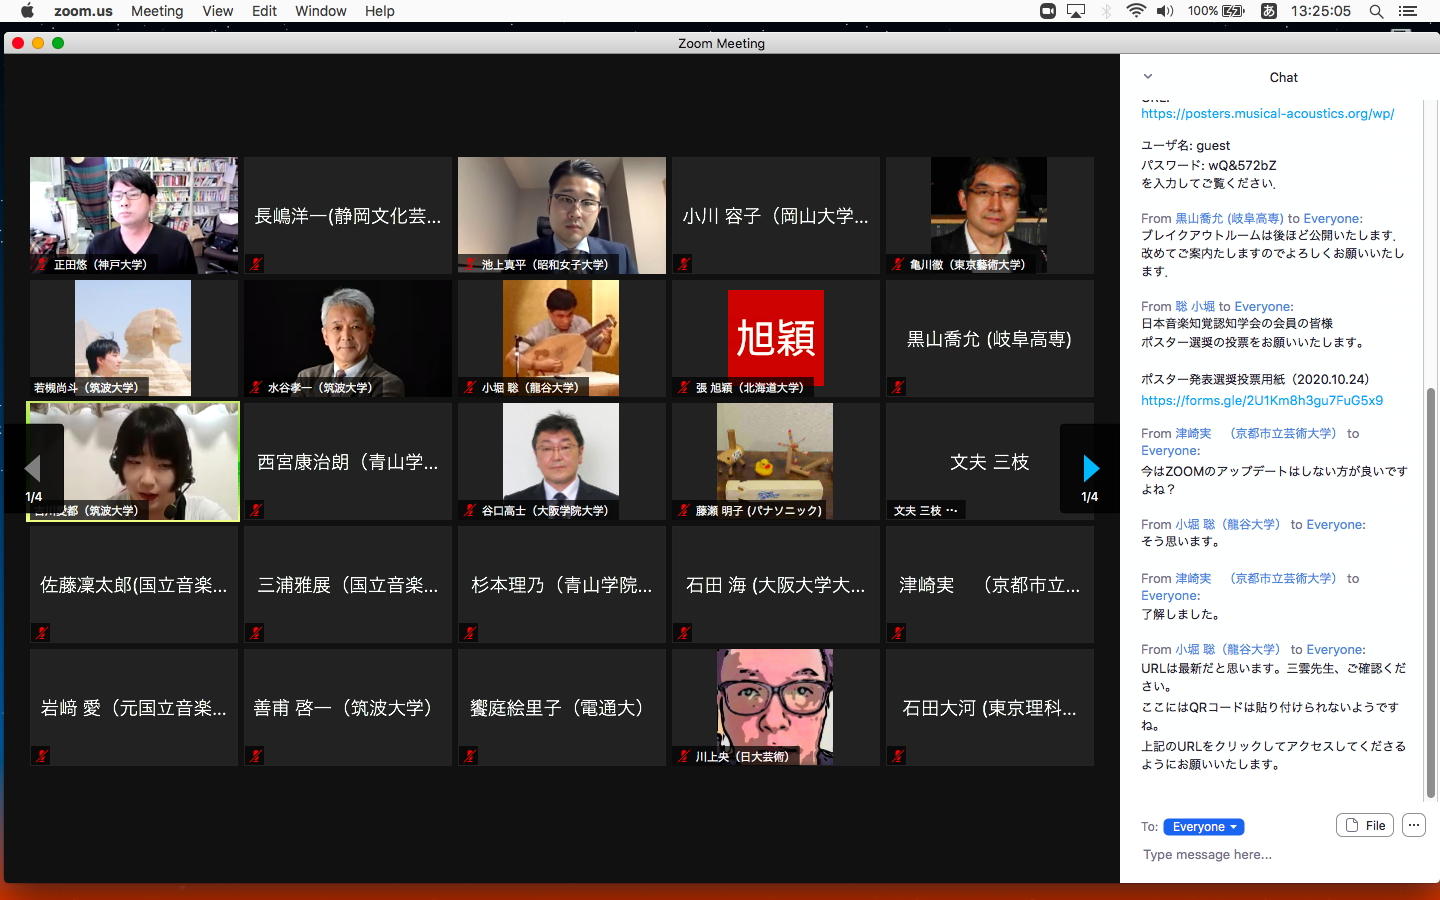
Task: Click the screen recording status icon
Action: [1048, 11]
